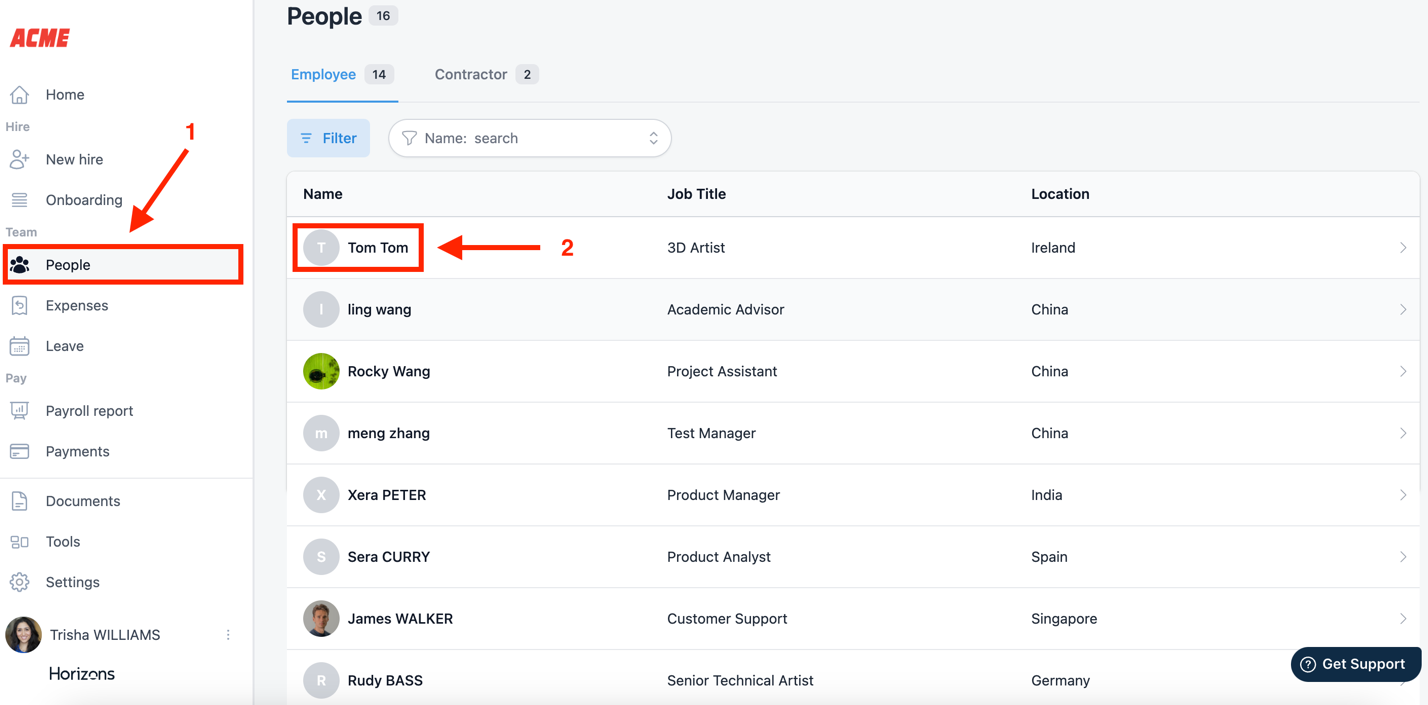
Task: Click the Leave calendar icon
Action: click(x=19, y=346)
